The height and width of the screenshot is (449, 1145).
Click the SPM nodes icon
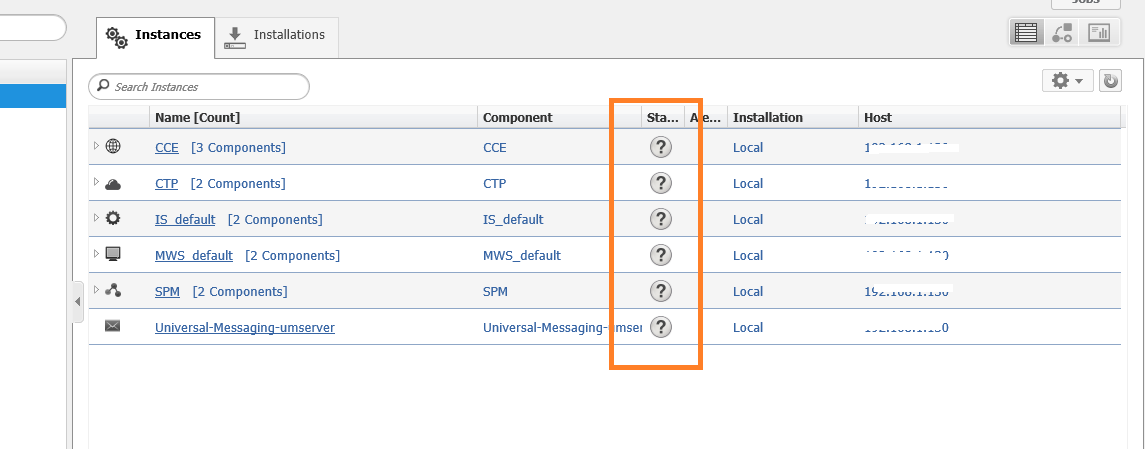click(112, 290)
